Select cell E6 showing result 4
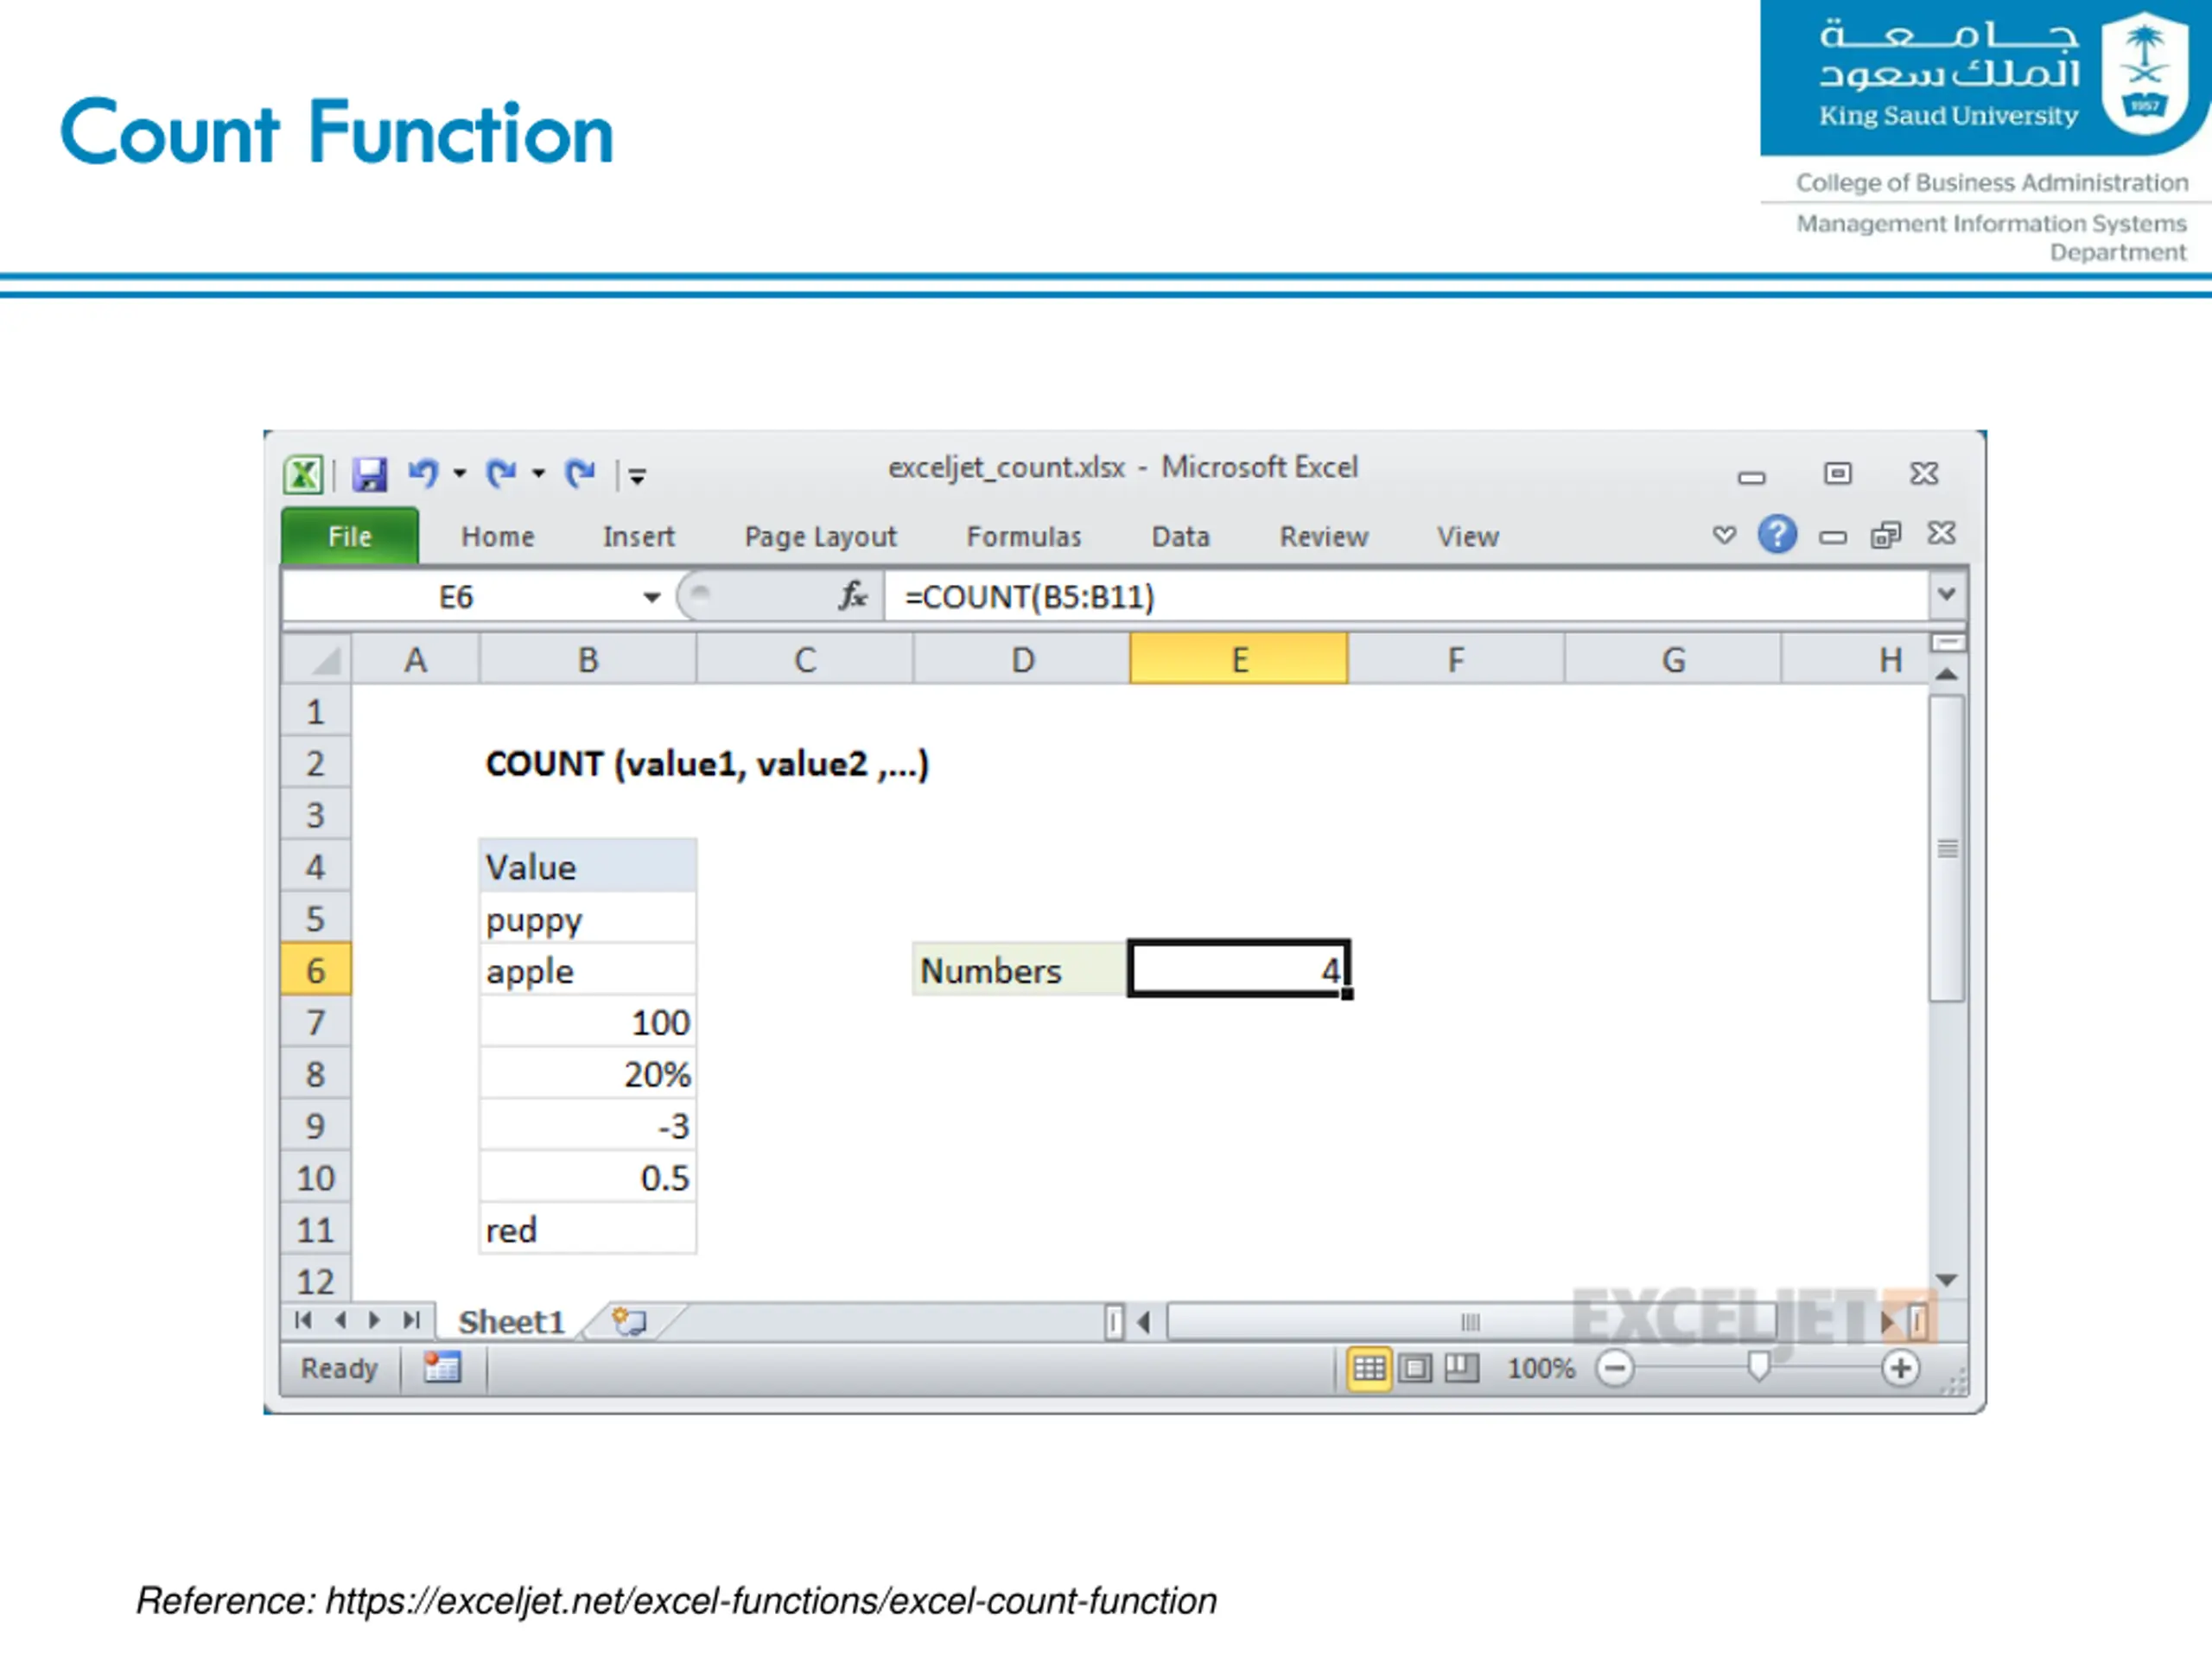Viewport: 2212px width, 1659px height. (1239, 968)
